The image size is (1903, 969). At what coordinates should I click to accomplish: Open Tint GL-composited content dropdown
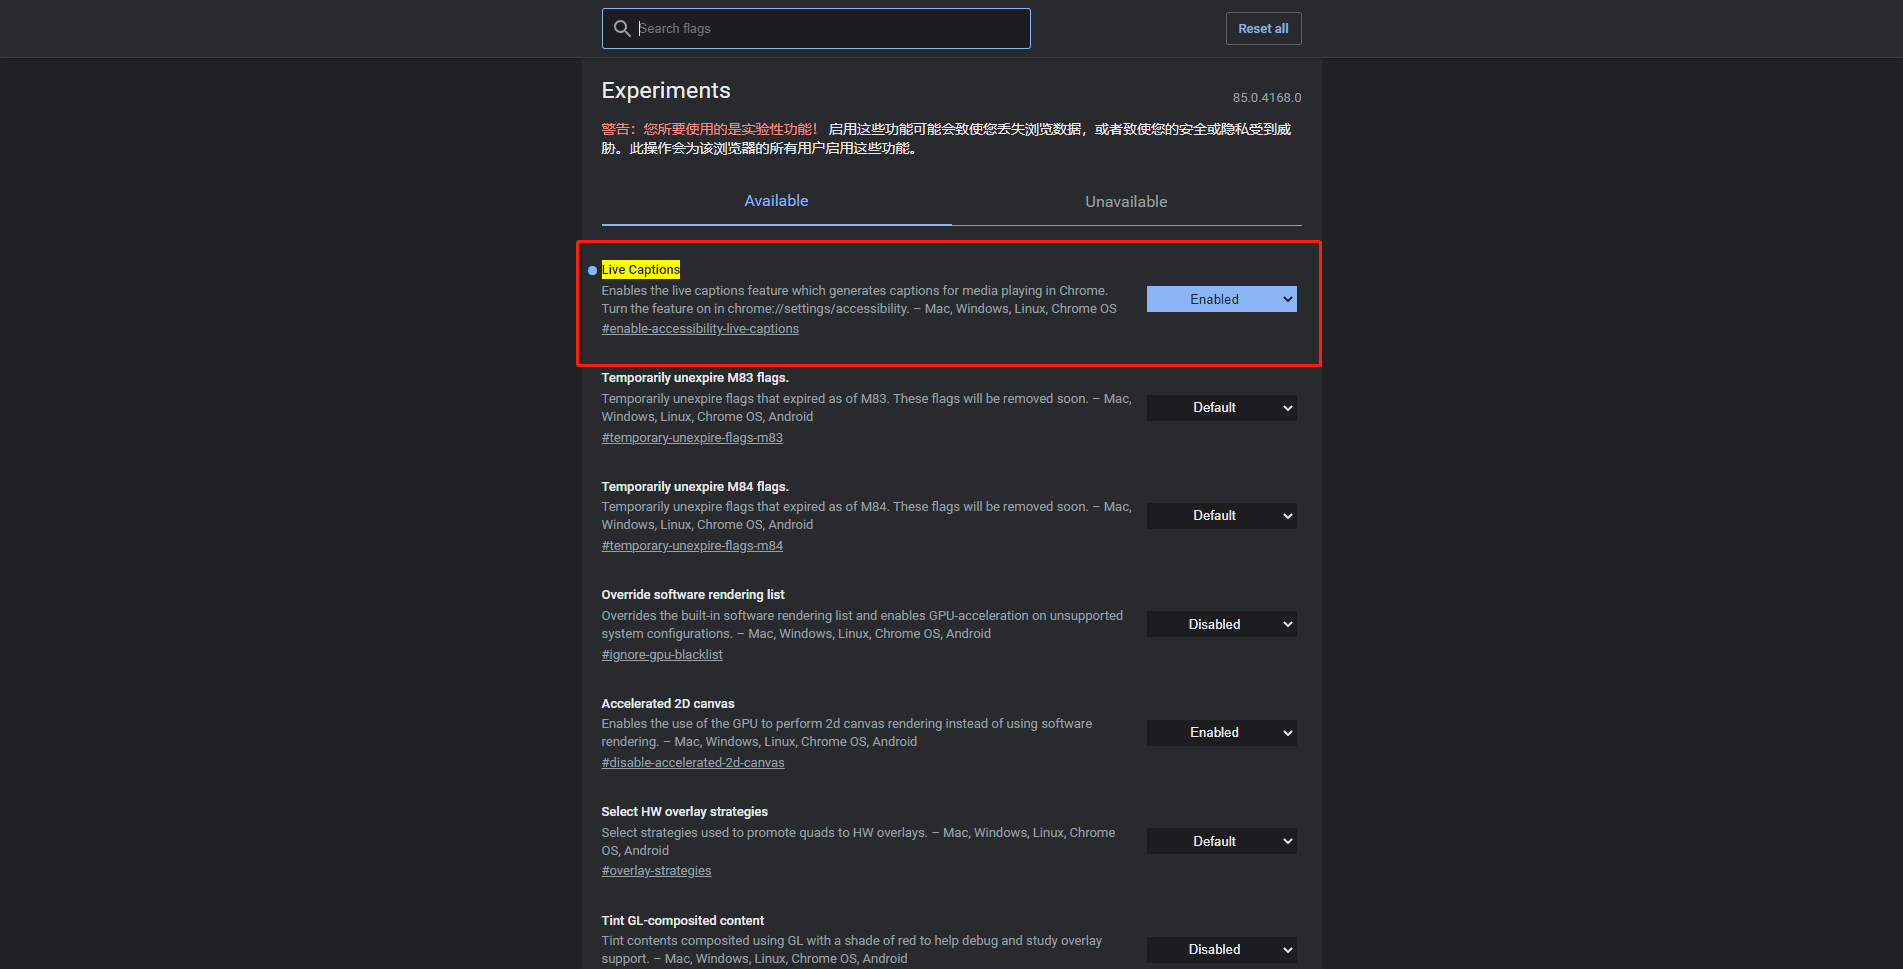[x=1221, y=950]
